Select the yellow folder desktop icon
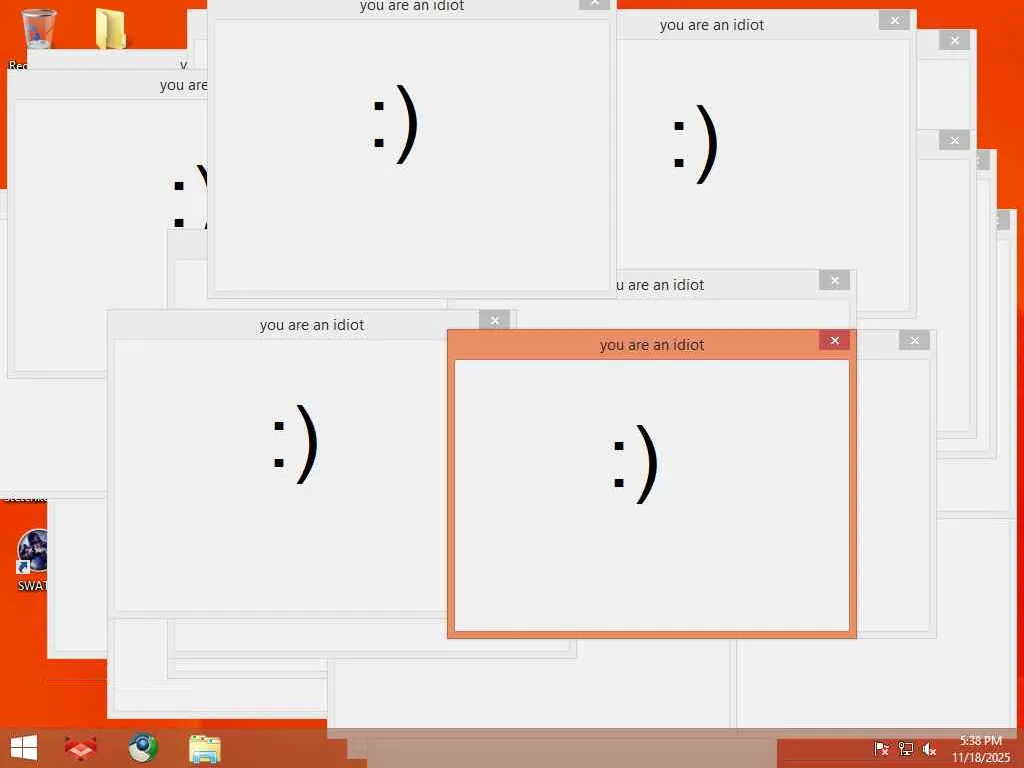Image resolution: width=1024 pixels, height=768 pixels. (x=110, y=29)
